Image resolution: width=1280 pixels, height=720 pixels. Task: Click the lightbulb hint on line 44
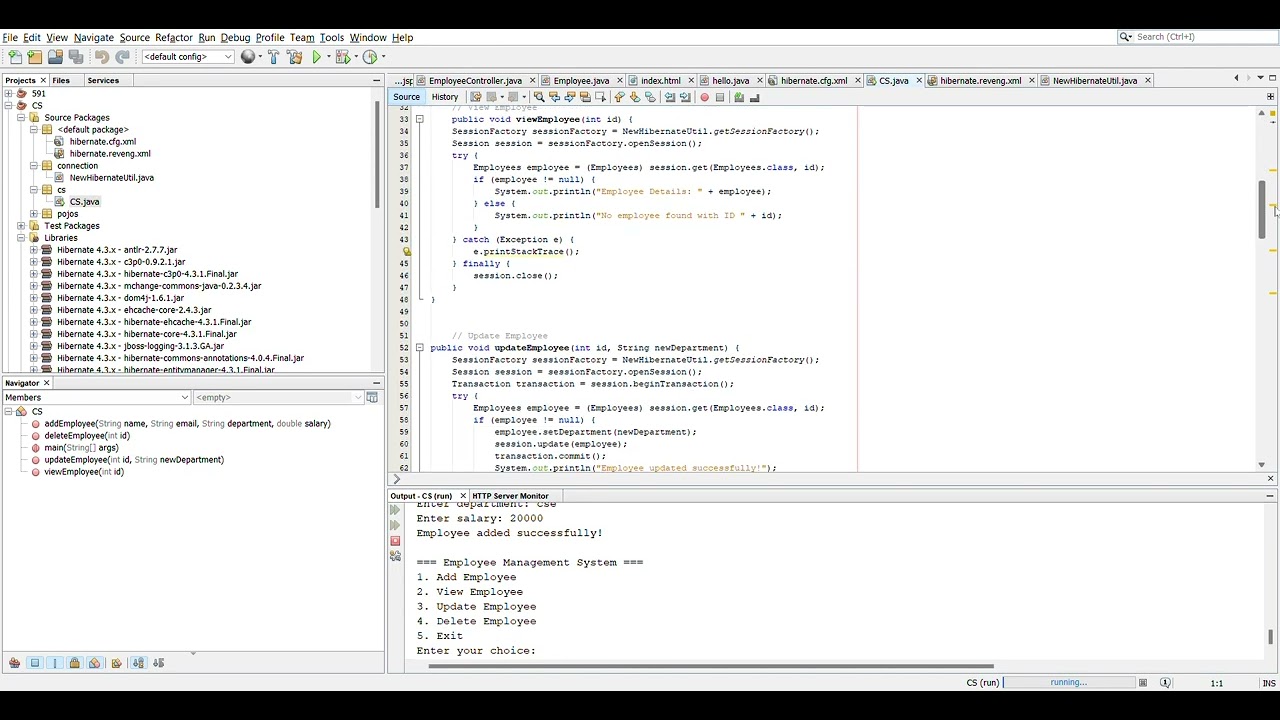pos(406,252)
